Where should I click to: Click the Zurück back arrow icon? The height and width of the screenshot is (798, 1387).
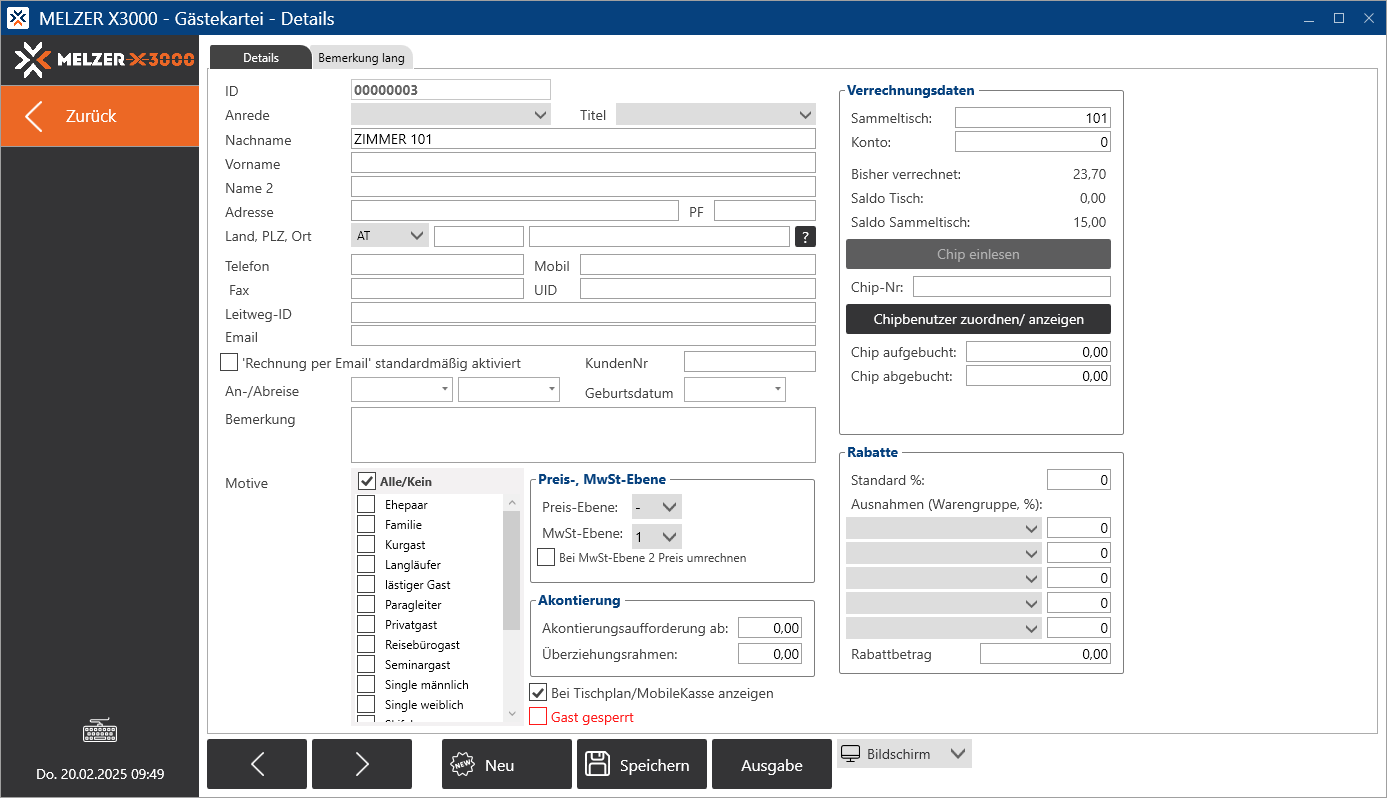(35, 116)
